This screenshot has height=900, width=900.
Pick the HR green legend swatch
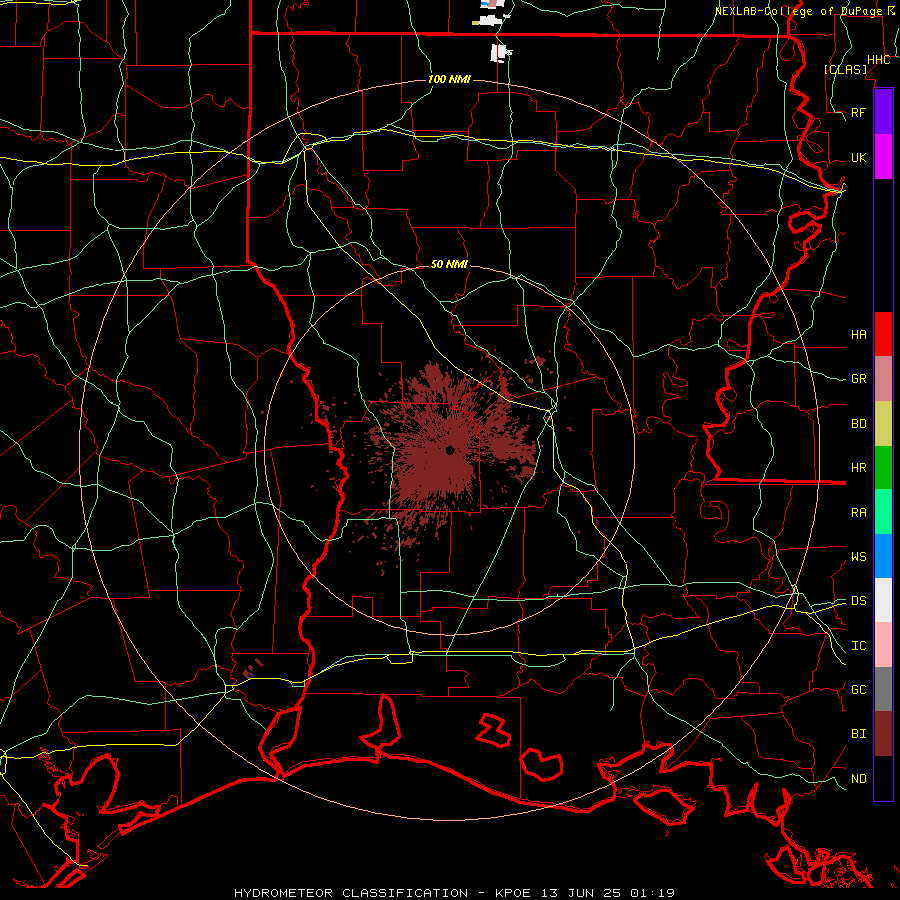[x=883, y=468]
